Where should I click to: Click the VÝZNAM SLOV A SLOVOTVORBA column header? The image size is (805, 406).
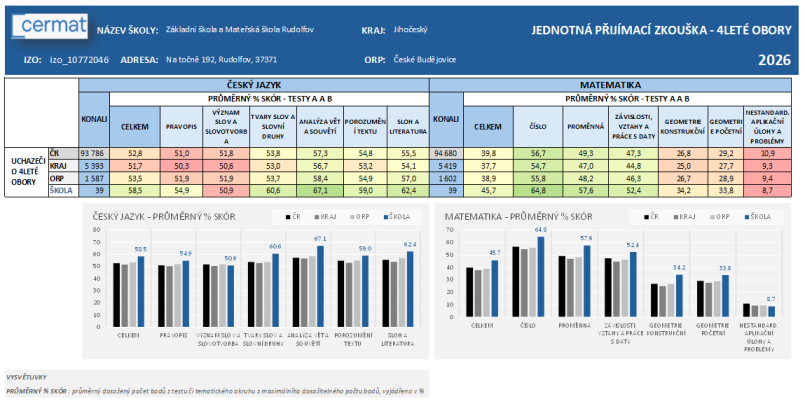pyautogui.click(x=226, y=127)
